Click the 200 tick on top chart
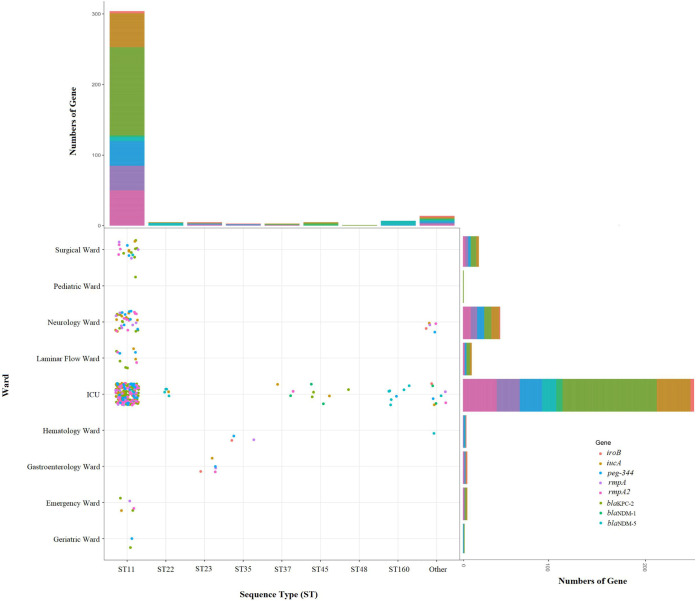Viewport: 696px width, 601px height. coord(97,84)
